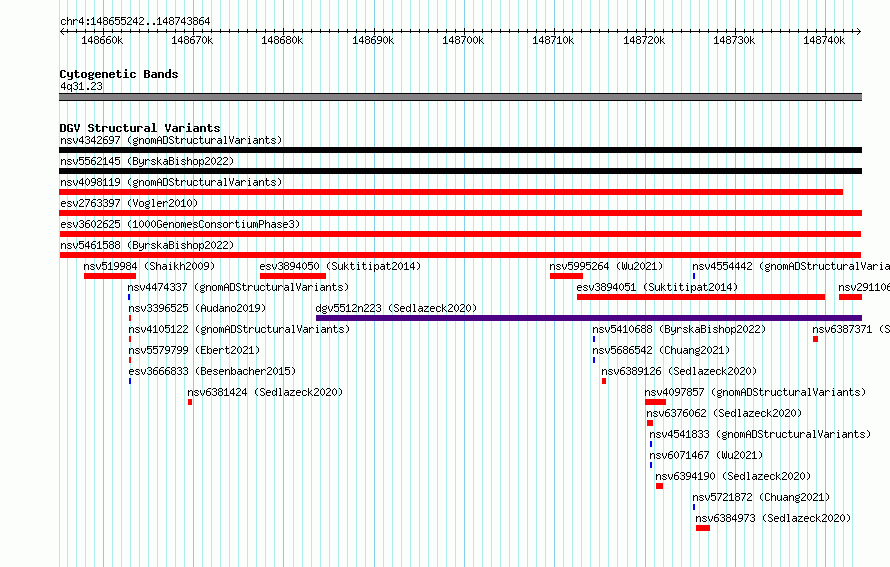Select the red nsv4098119 variant bar

451,192
